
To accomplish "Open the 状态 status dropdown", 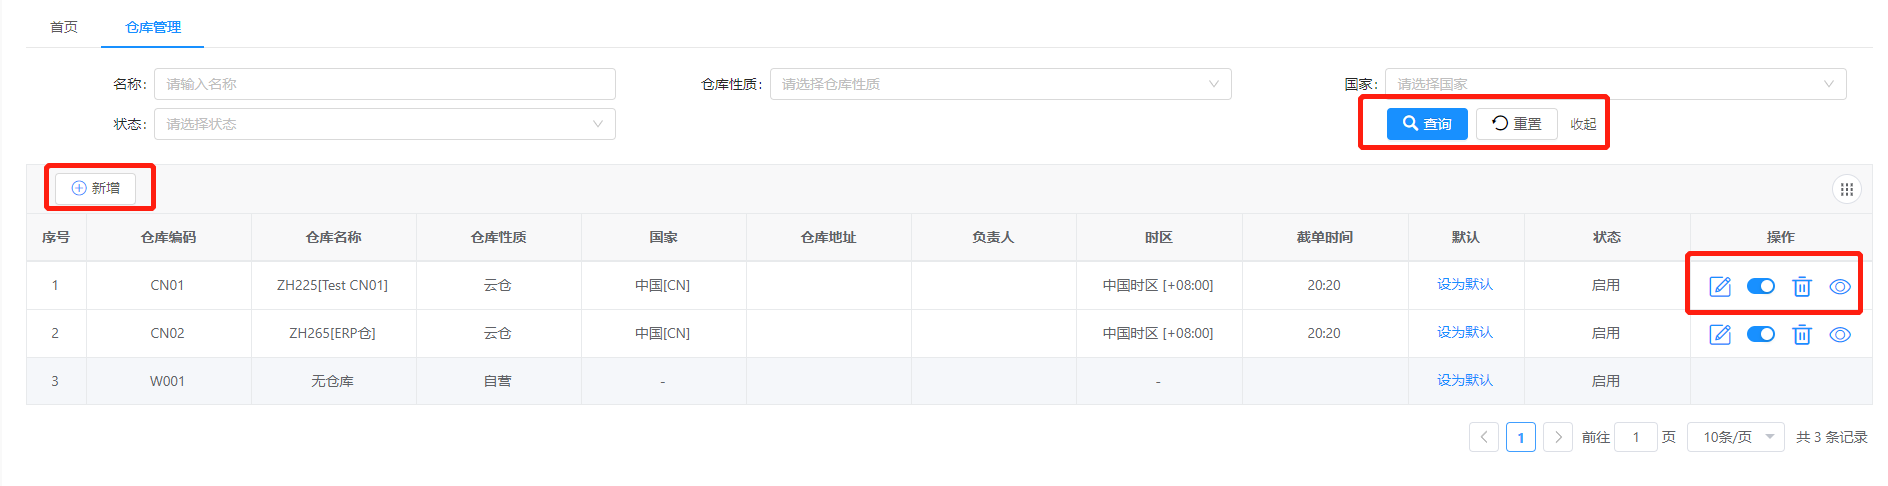I will [x=384, y=124].
